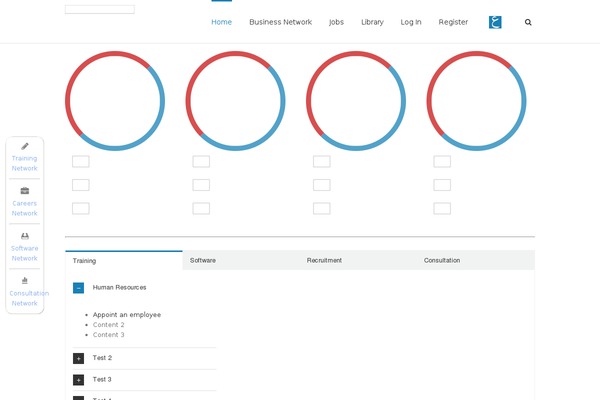Screen dimensions: 600x400
Task: Click the chart icon above Consultation Network
Action: point(24,281)
